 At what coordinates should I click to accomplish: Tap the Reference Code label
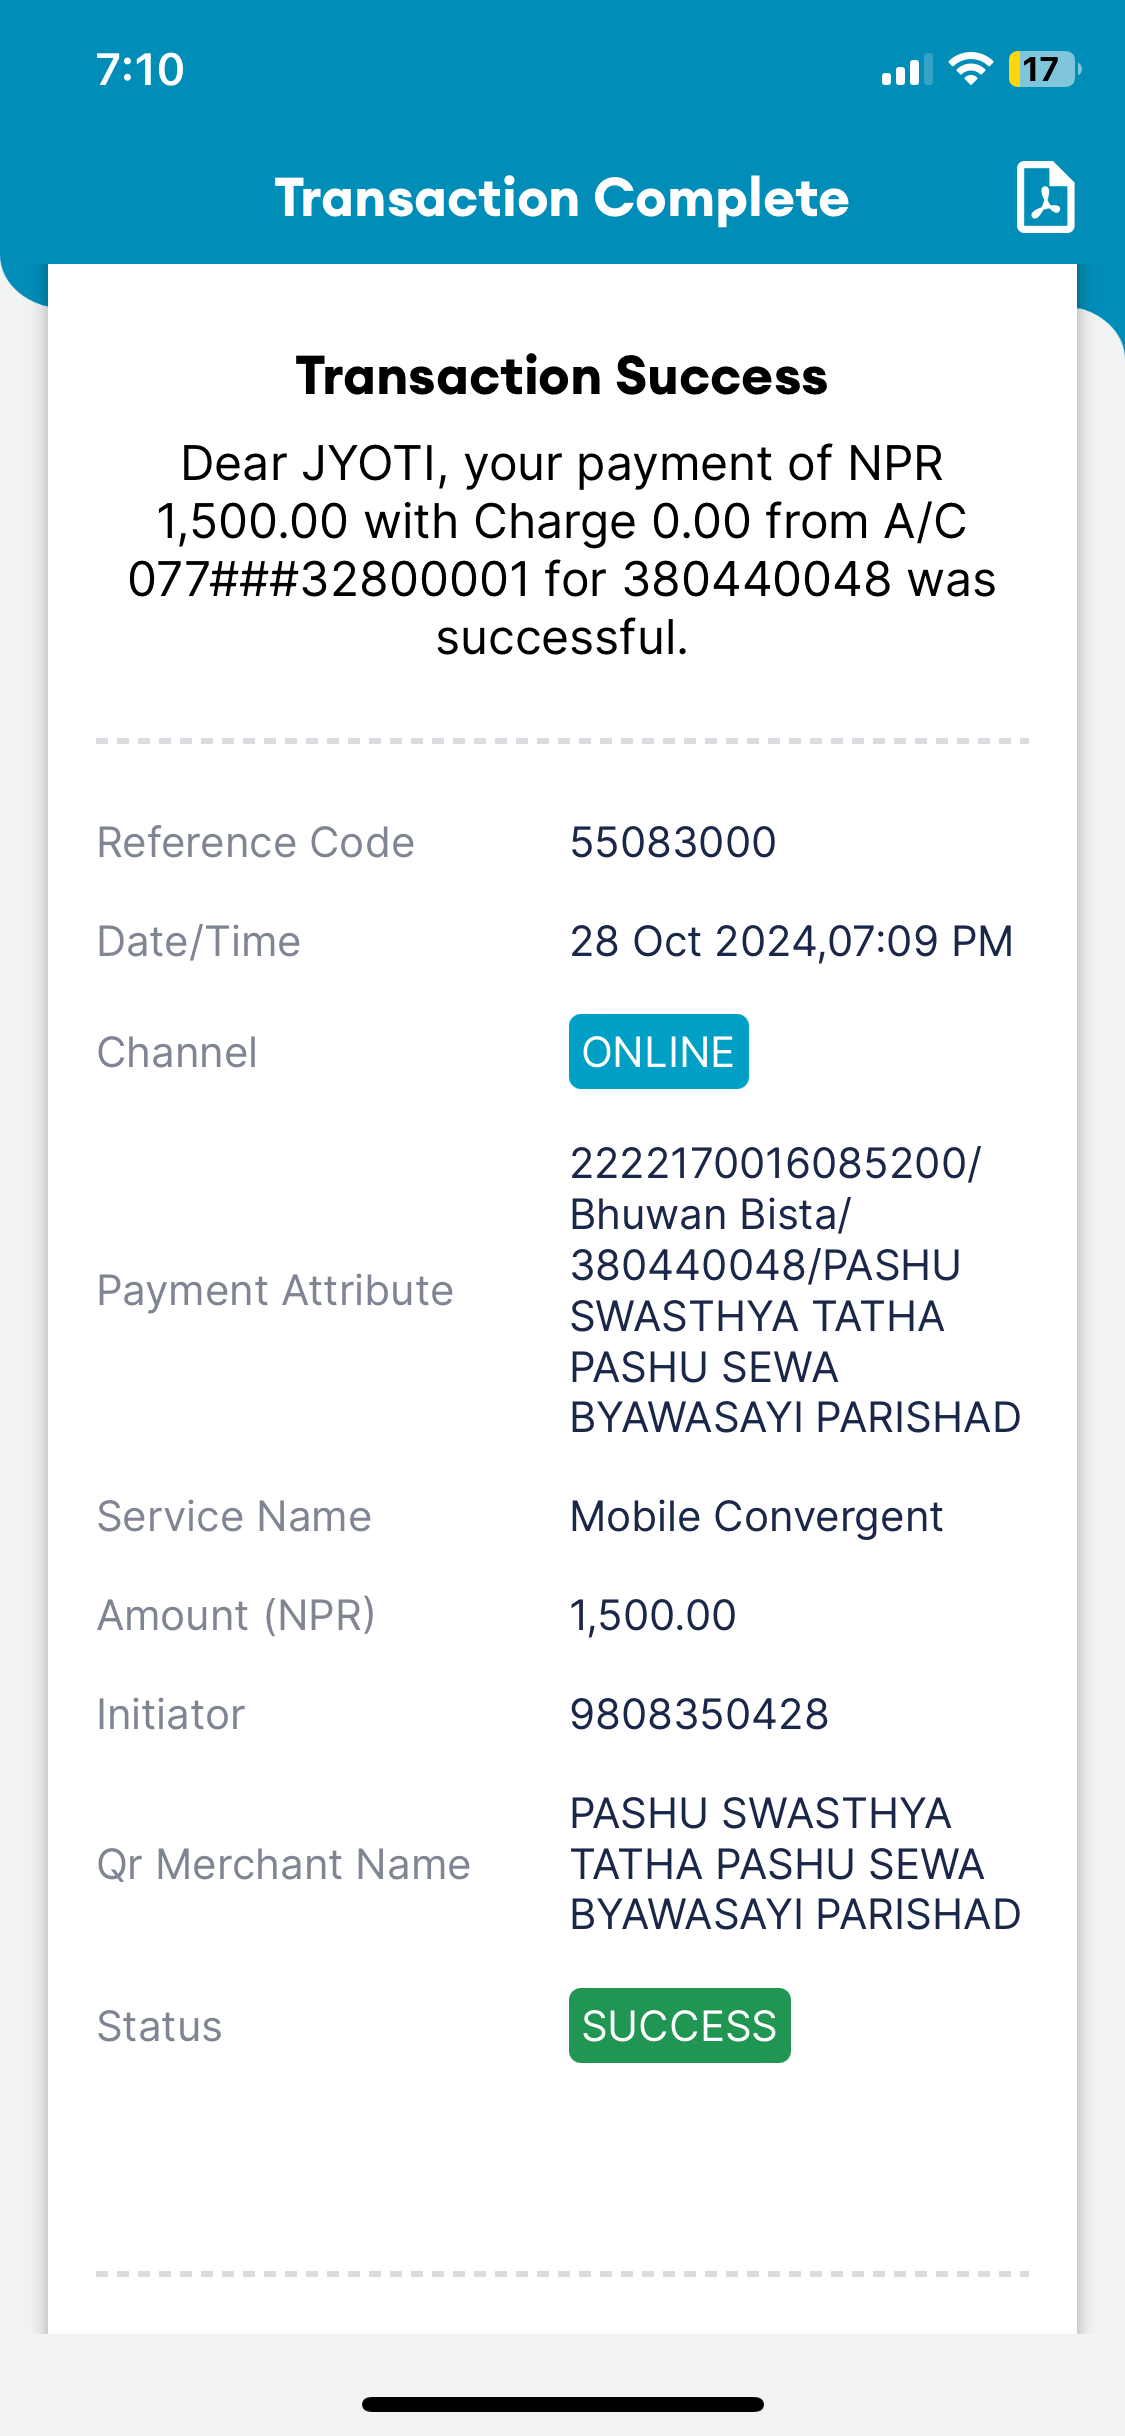click(256, 842)
